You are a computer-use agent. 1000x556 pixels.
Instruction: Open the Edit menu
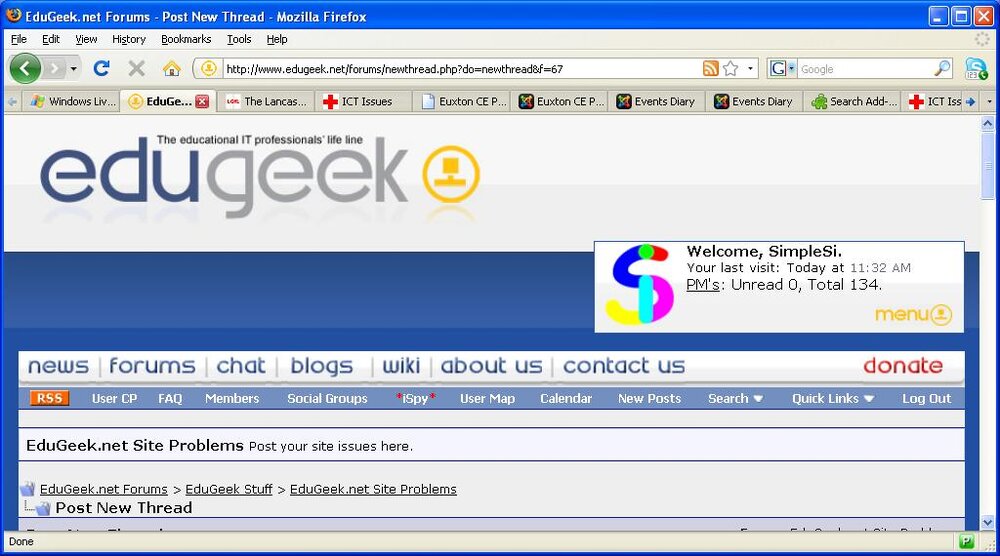(50, 39)
